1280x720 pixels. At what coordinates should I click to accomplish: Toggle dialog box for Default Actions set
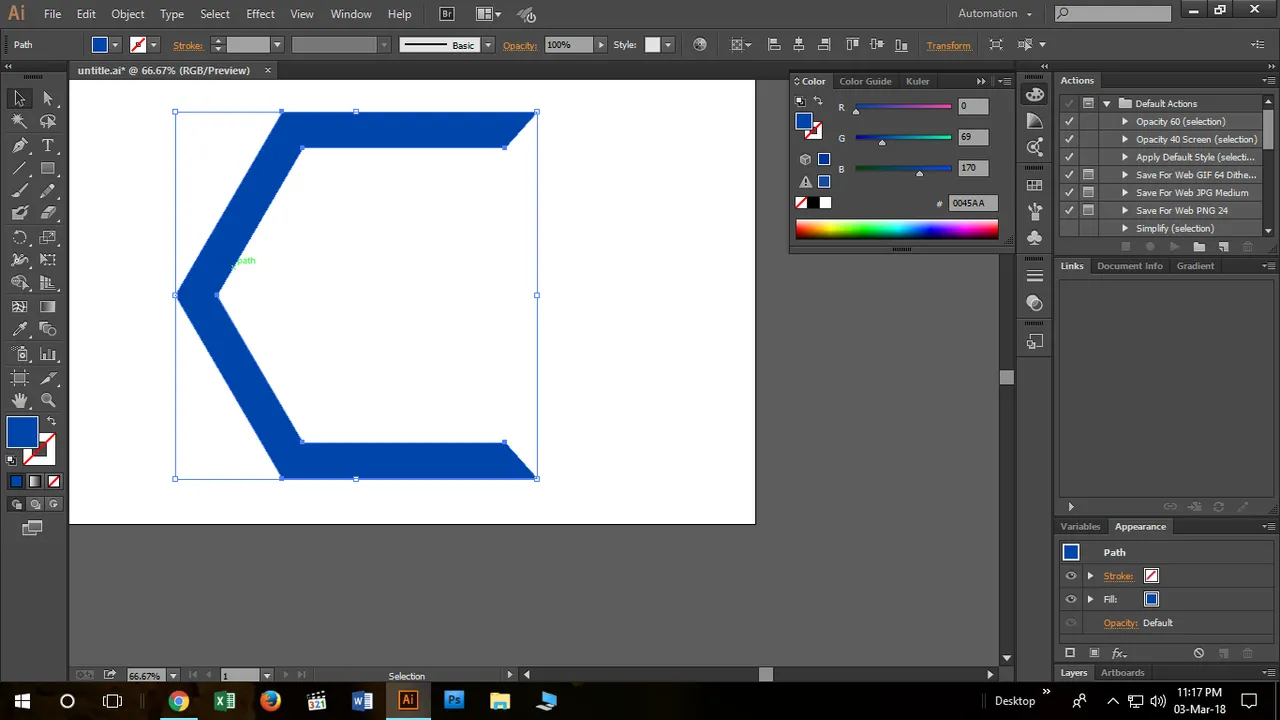click(x=1088, y=103)
